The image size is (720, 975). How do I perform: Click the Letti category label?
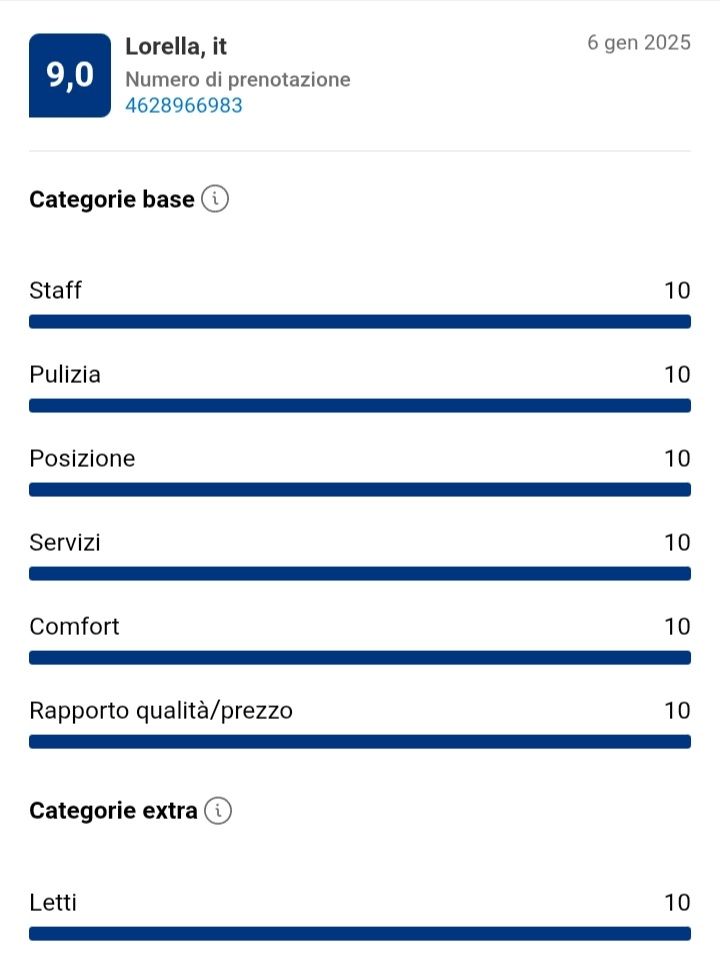pos(53,903)
